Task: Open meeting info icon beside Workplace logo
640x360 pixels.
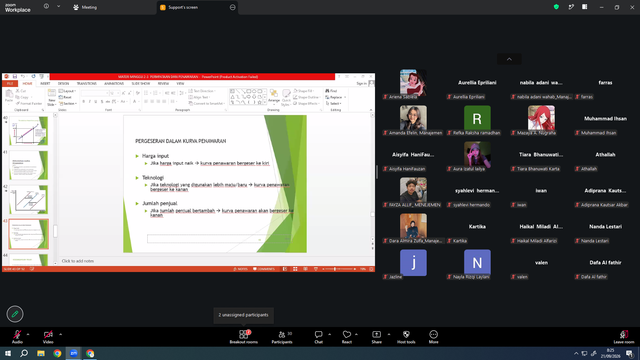Action: point(46,7)
